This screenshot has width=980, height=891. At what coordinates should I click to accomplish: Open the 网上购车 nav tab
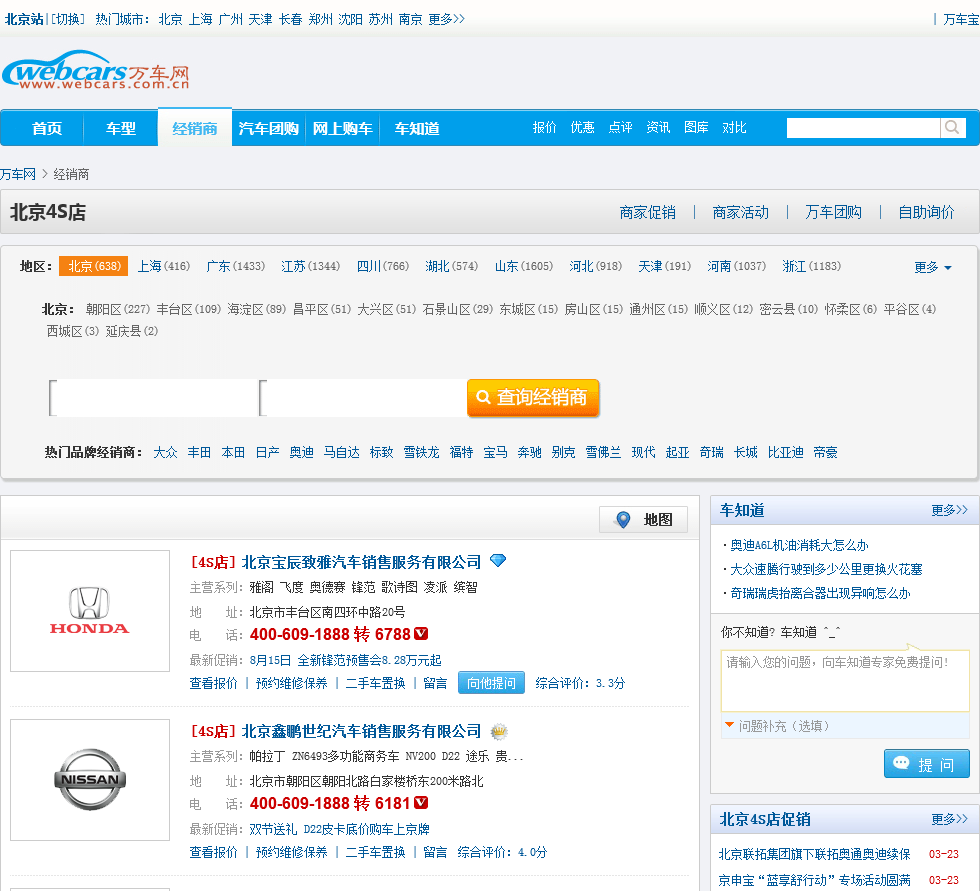click(x=342, y=128)
